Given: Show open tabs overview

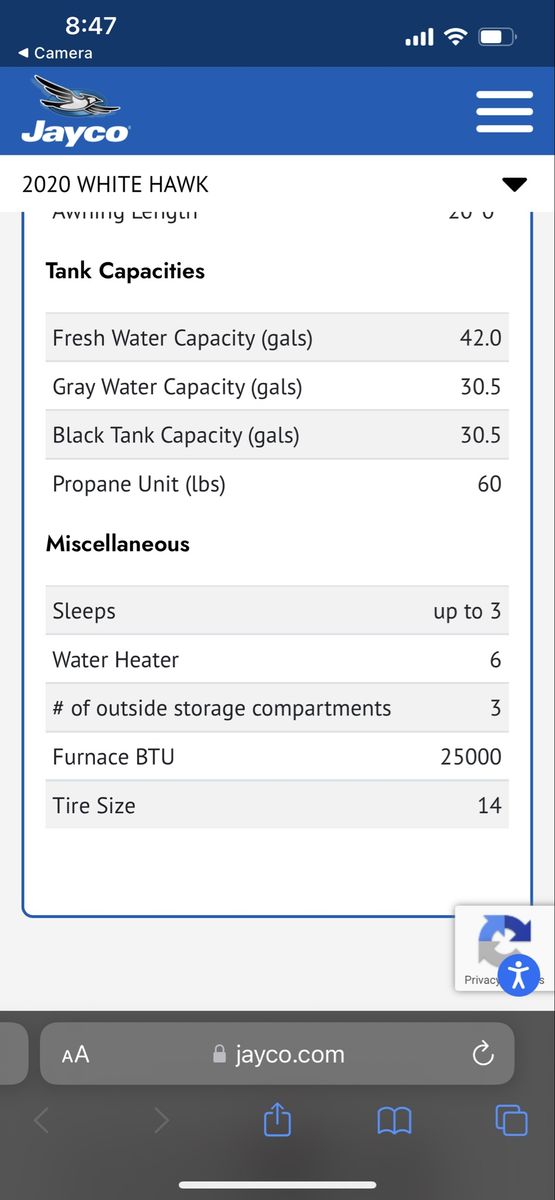Looking at the screenshot, I should [x=511, y=1120].
